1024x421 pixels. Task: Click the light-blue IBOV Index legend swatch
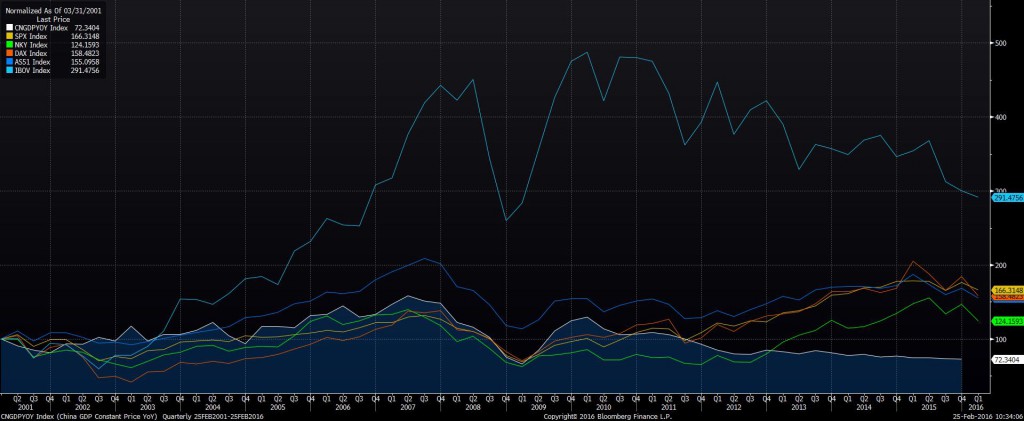coord(8,70)
